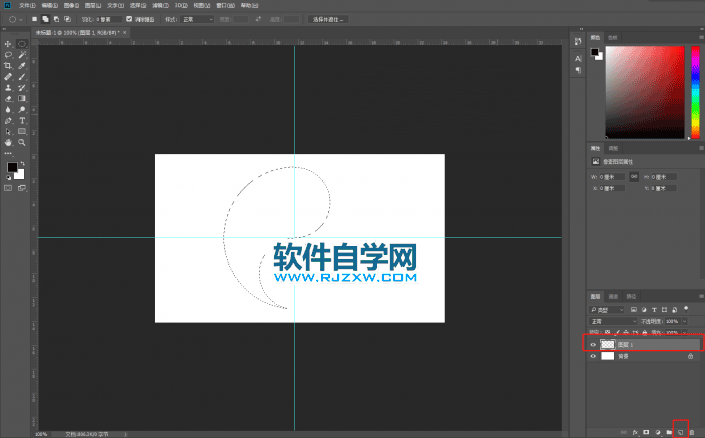
Task: Open the 图像 (Image) menu
Action: coord(71,5)
